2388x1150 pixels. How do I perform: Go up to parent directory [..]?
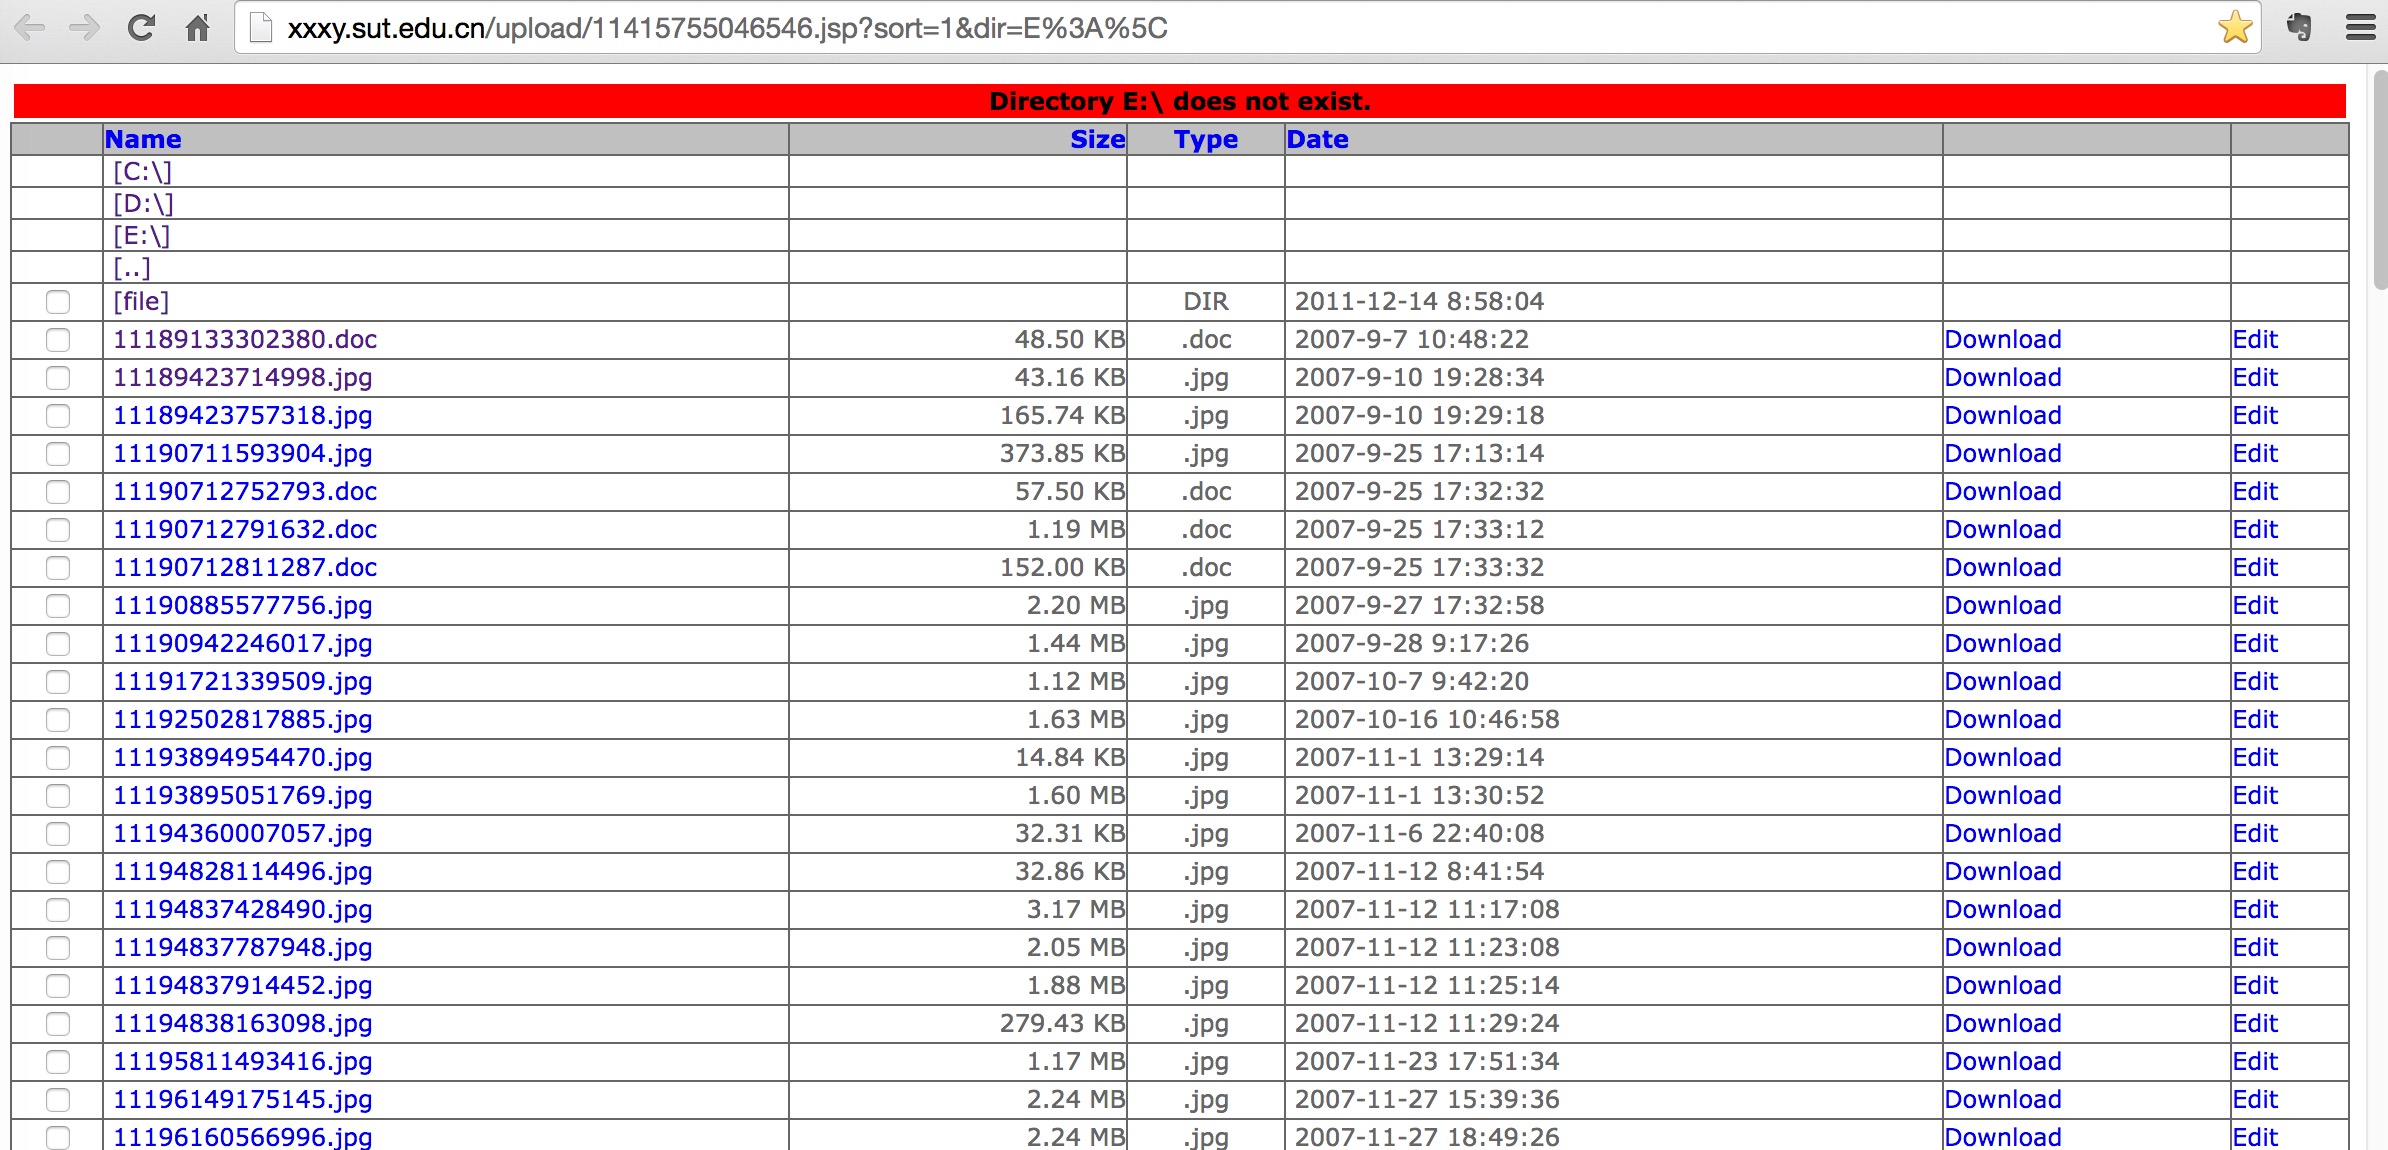point(131,267)
